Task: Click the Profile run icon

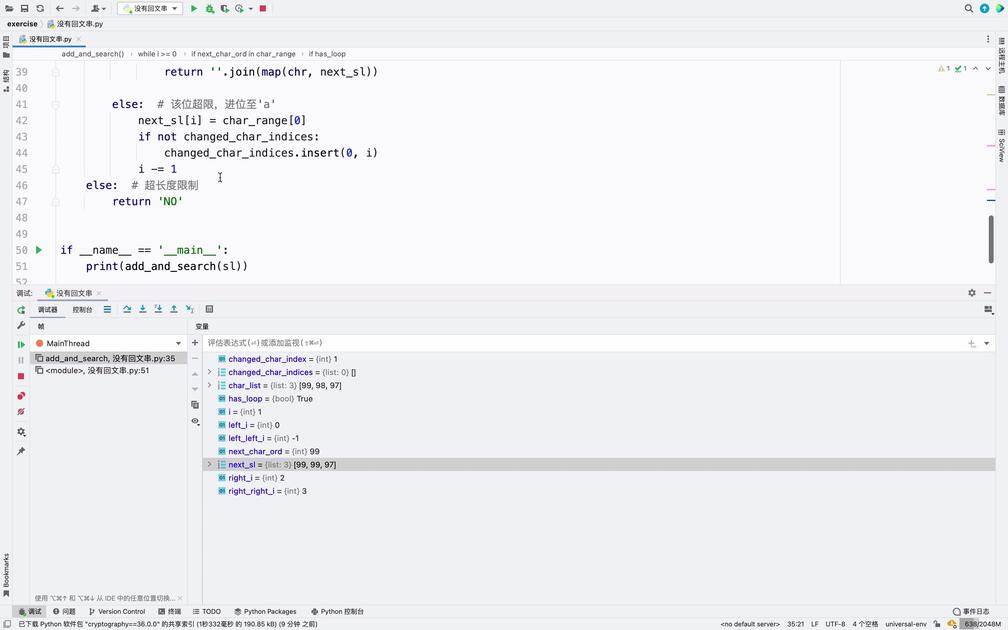Action: coord(241,8)
